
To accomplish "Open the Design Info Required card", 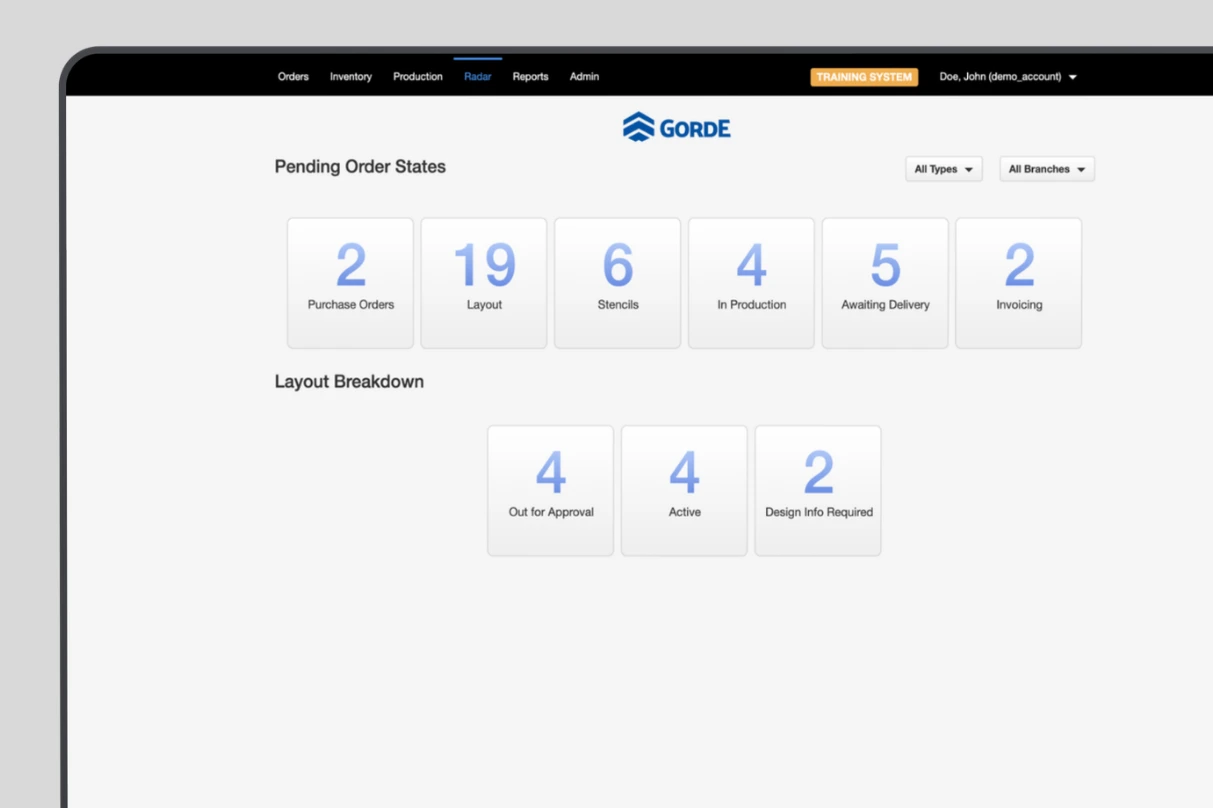I will click(x=819, y=491).
